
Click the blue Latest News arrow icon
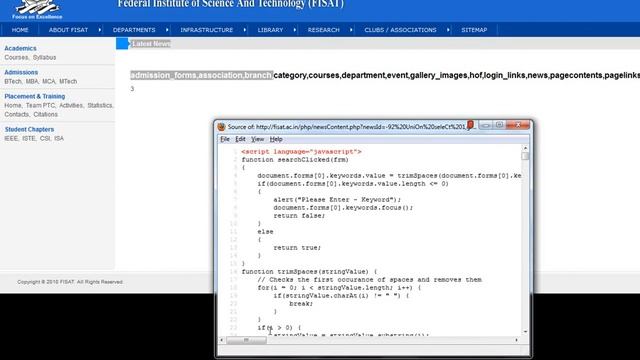(122, 44)
